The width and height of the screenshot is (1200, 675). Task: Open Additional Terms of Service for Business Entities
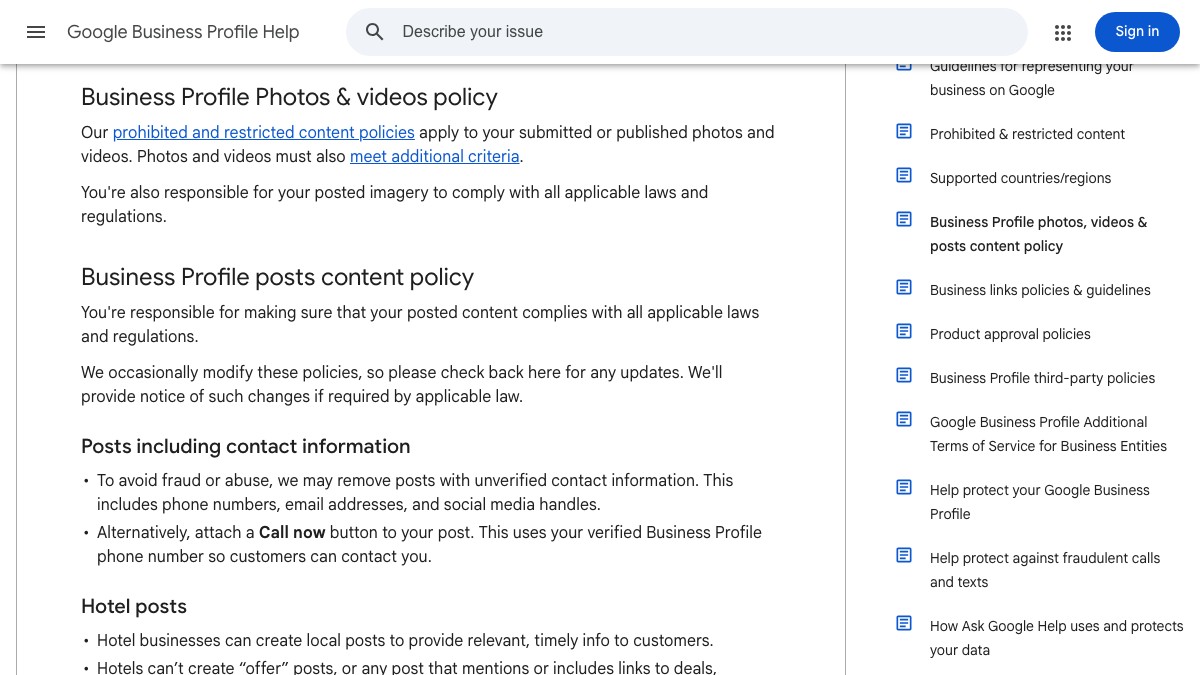1048,434
